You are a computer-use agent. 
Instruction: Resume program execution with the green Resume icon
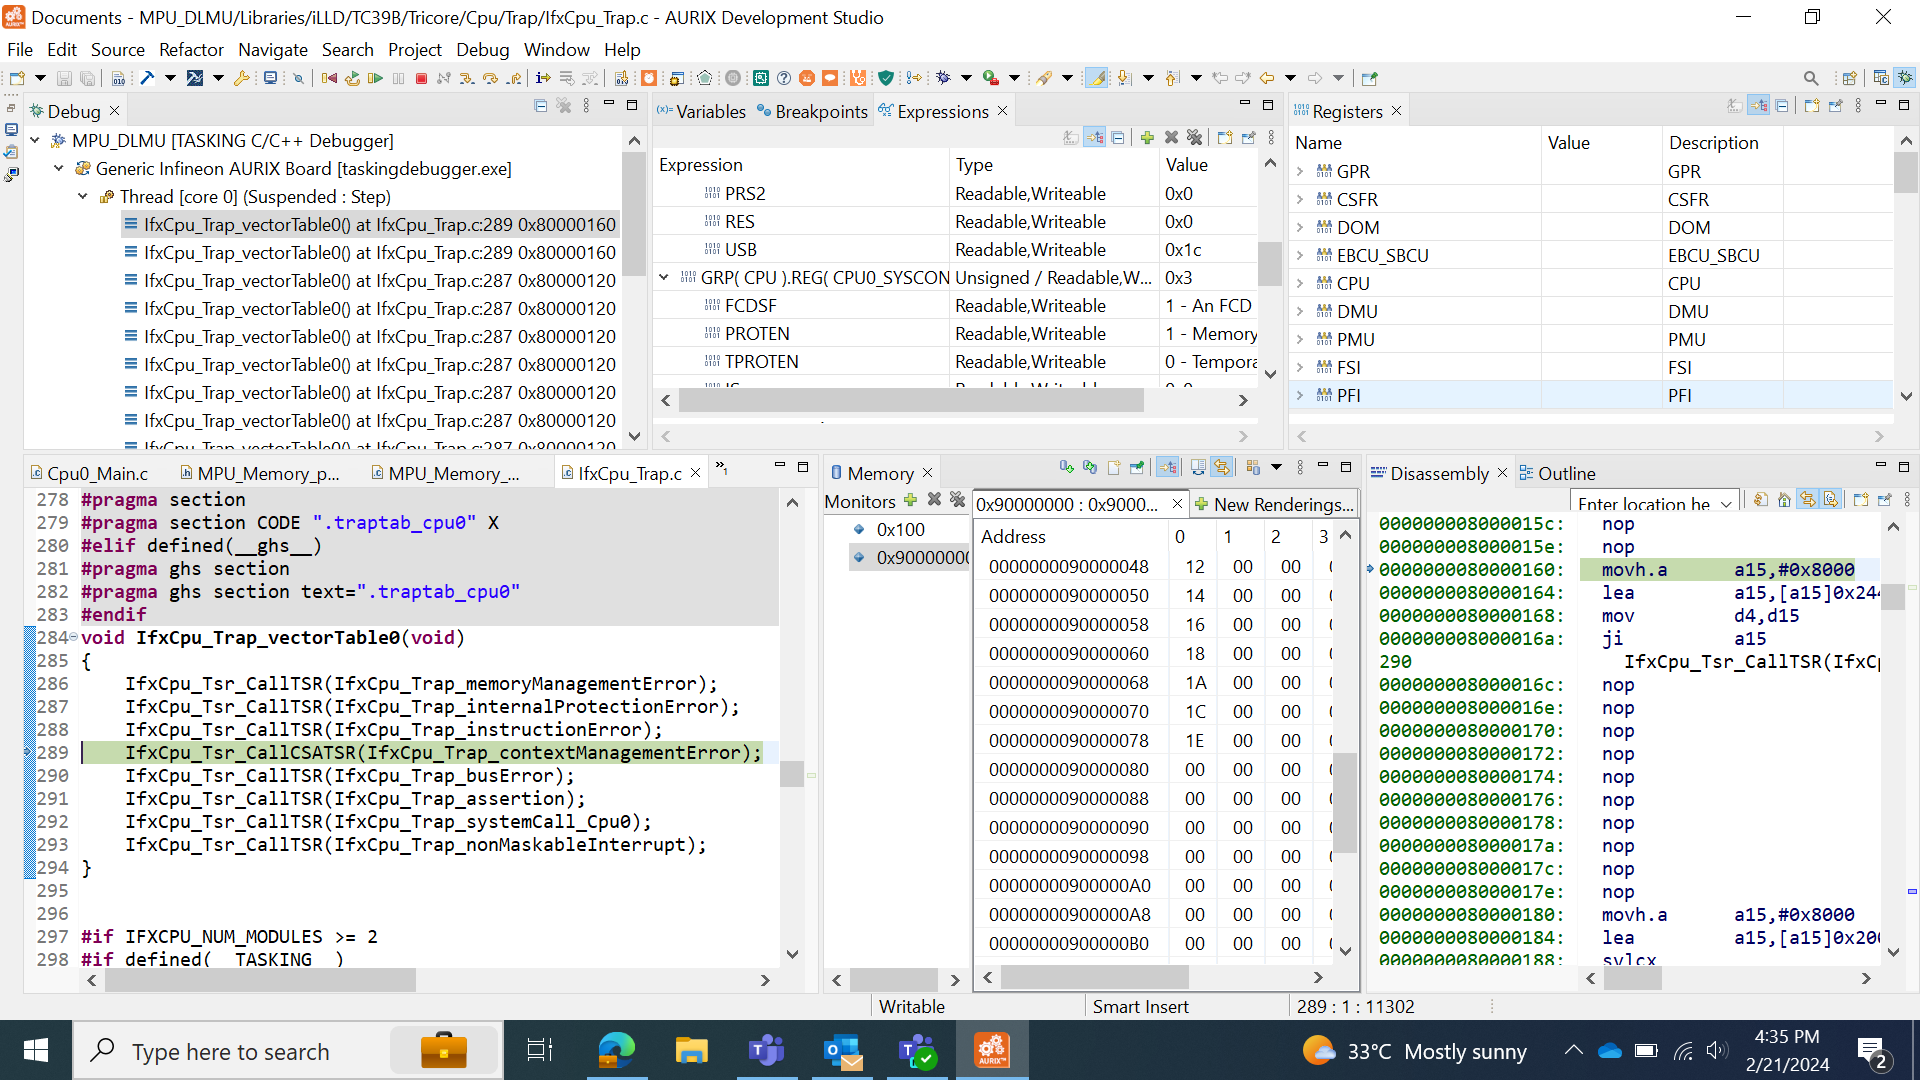(377, 77)
